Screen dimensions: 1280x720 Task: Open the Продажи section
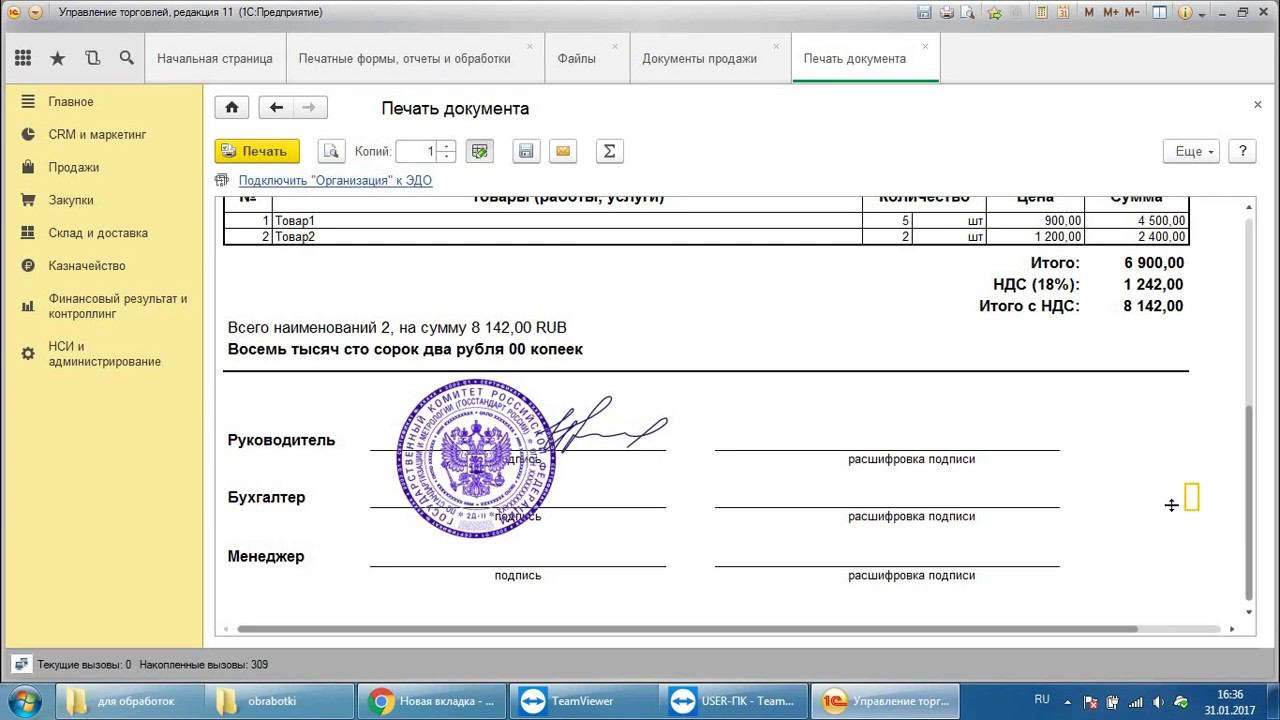click(x=74, y=167)
